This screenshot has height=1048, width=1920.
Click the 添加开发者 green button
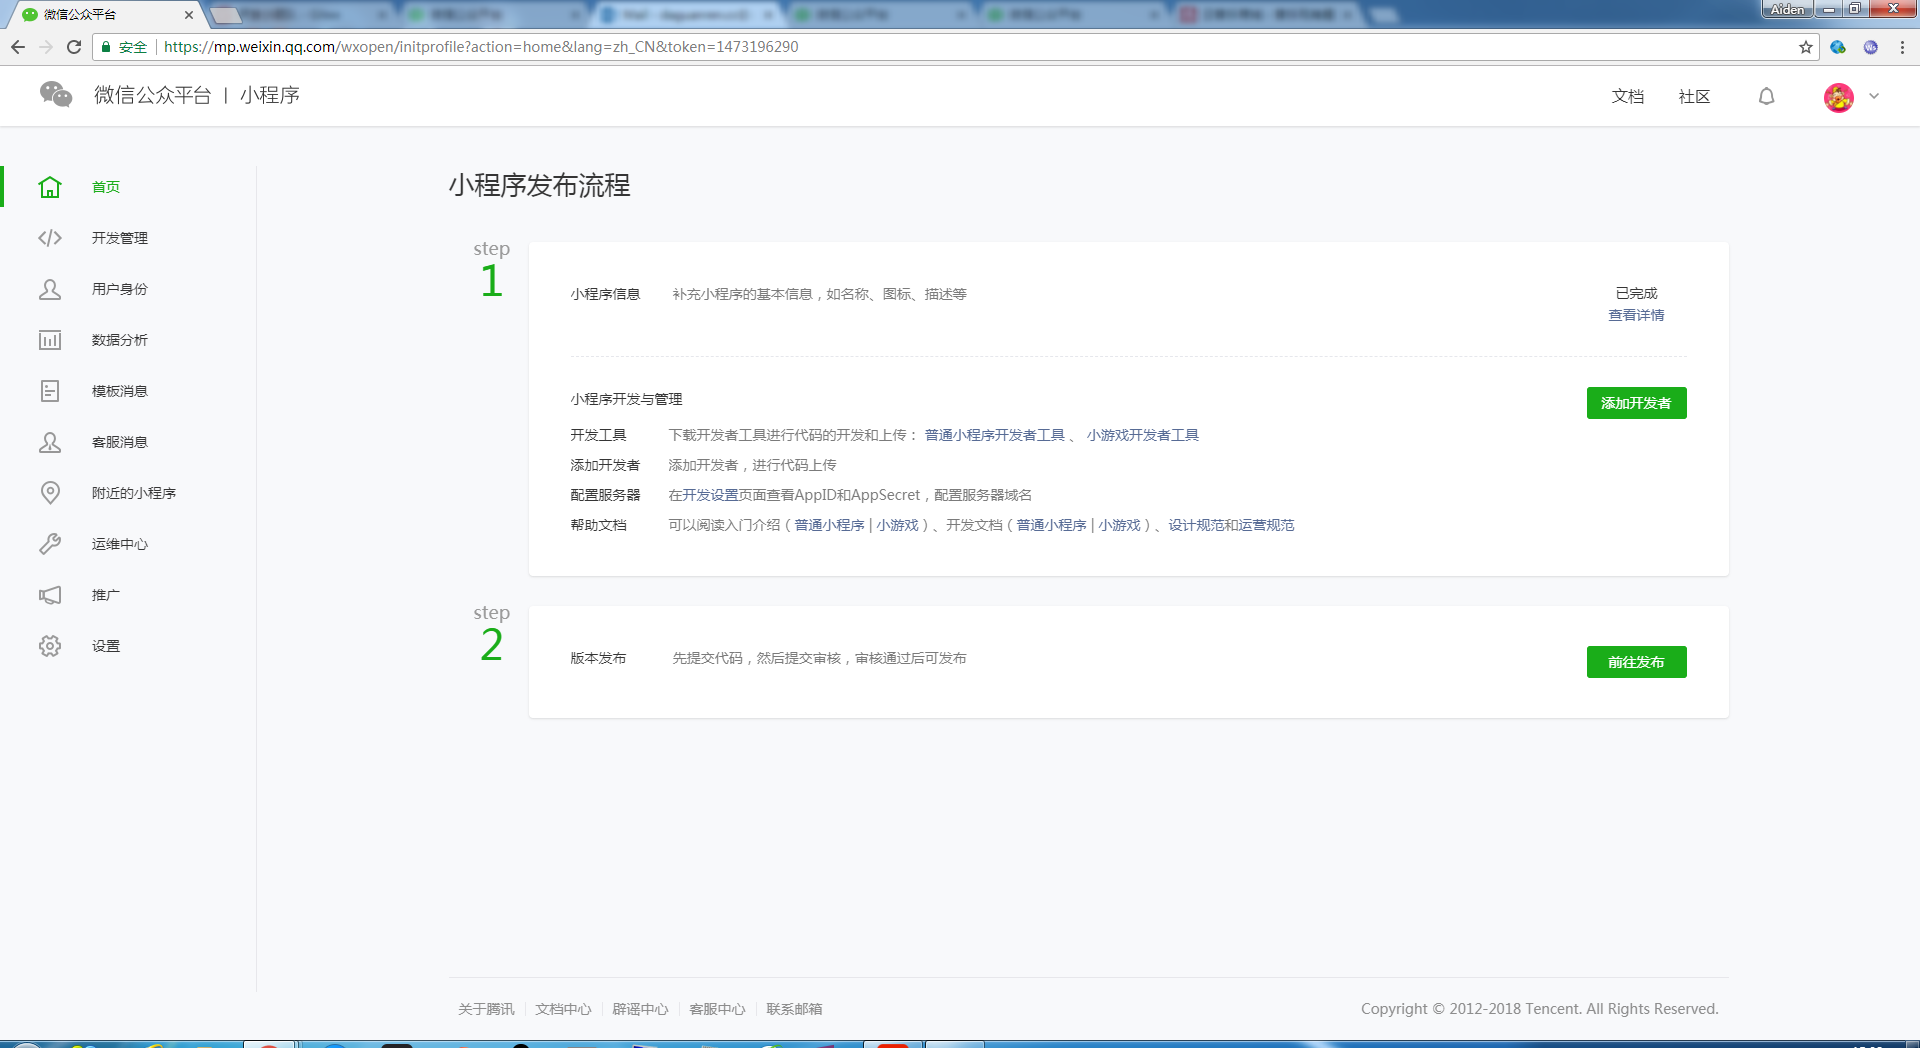point(1636,403)
